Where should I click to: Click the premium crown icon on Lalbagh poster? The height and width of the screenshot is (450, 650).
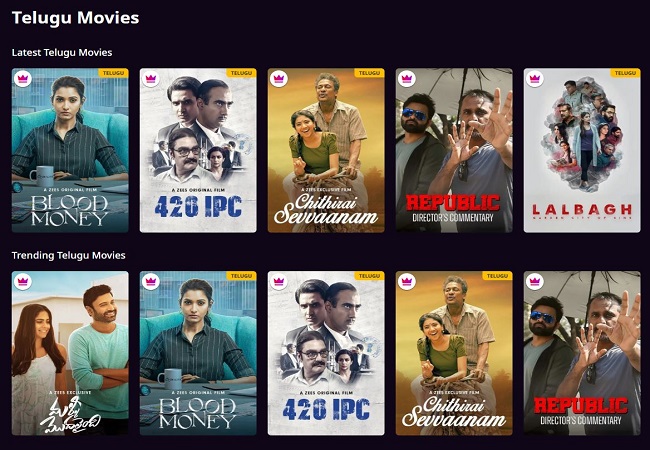(x=535, y=79)
